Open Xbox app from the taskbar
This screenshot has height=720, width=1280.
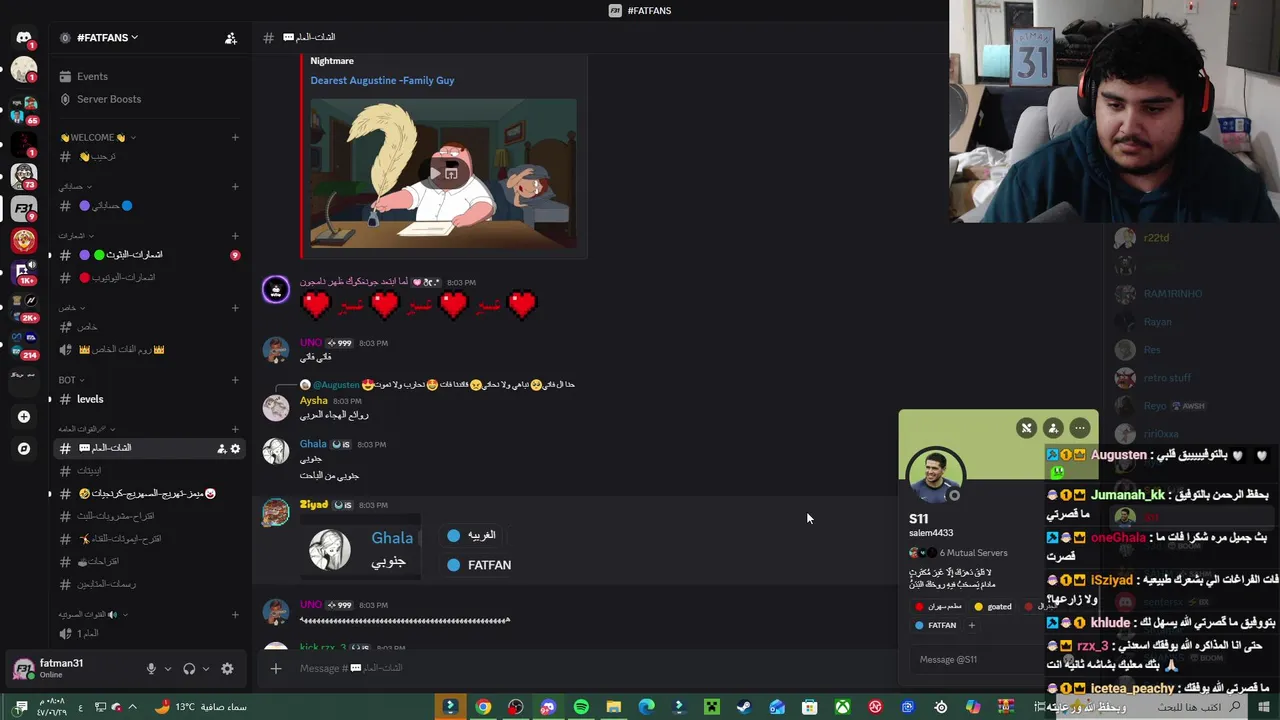point(842,707)
